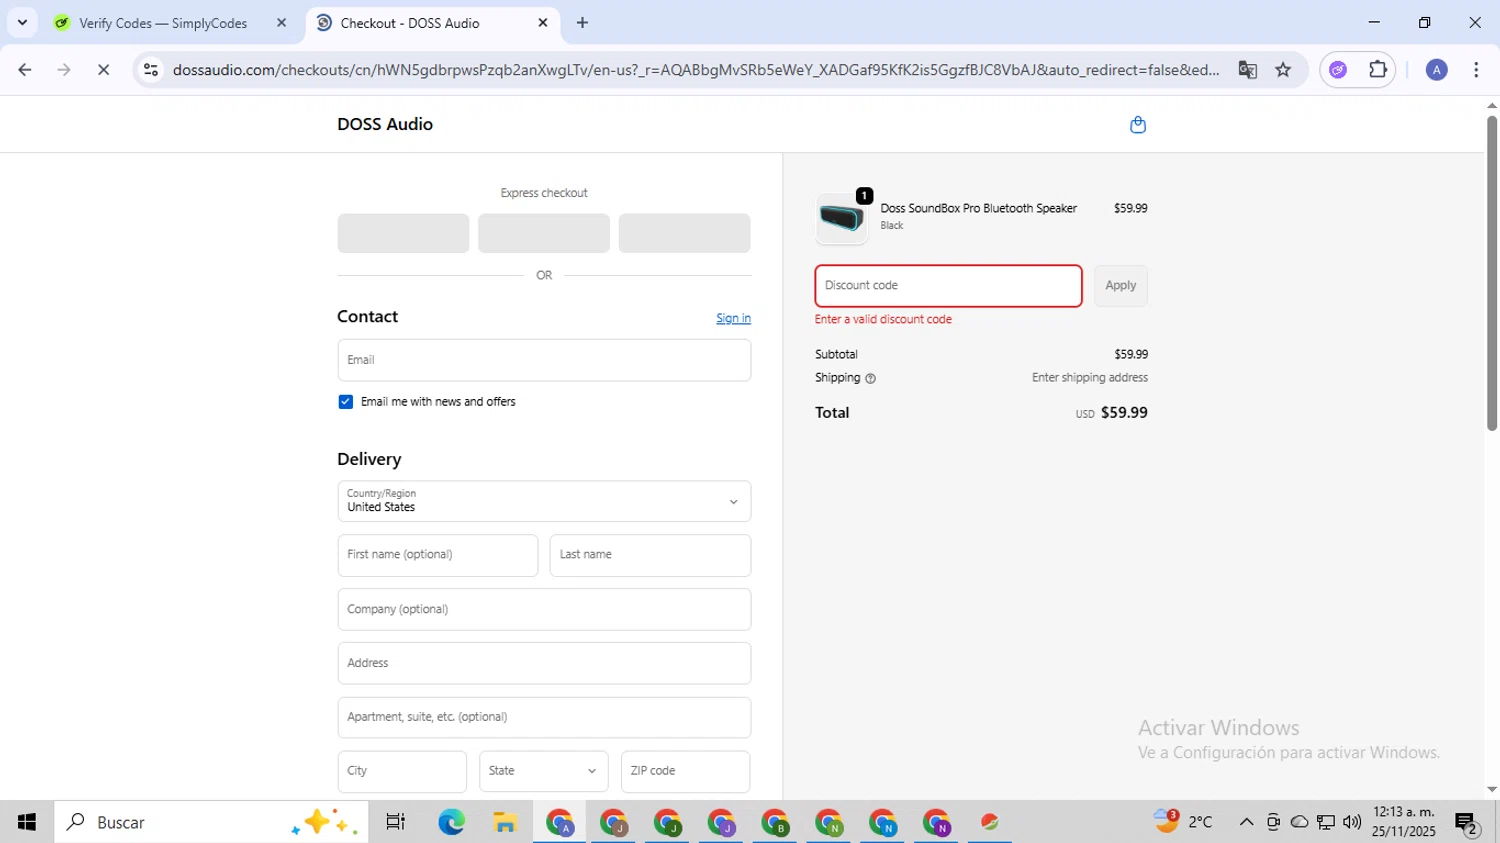Click the third express checkout placeholder button
The image size is (1500, 843).
click(x=685, y=233)
